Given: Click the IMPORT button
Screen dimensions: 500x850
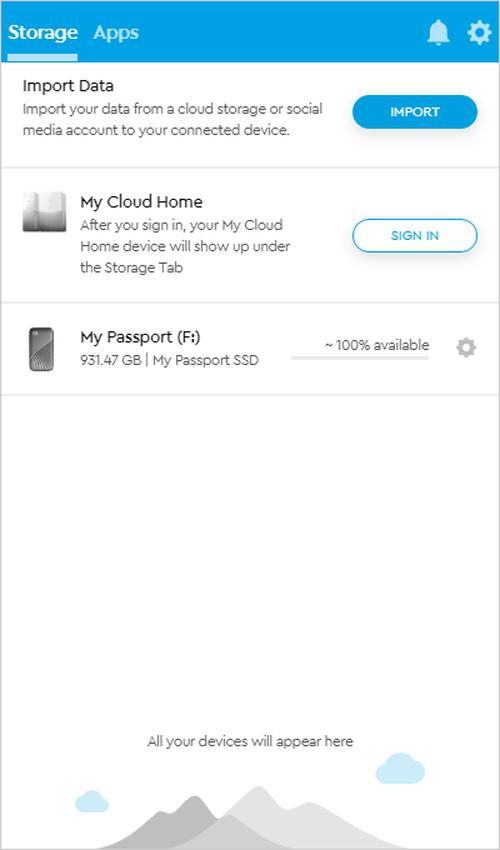Looking at the screenshot, I should 415,112.
